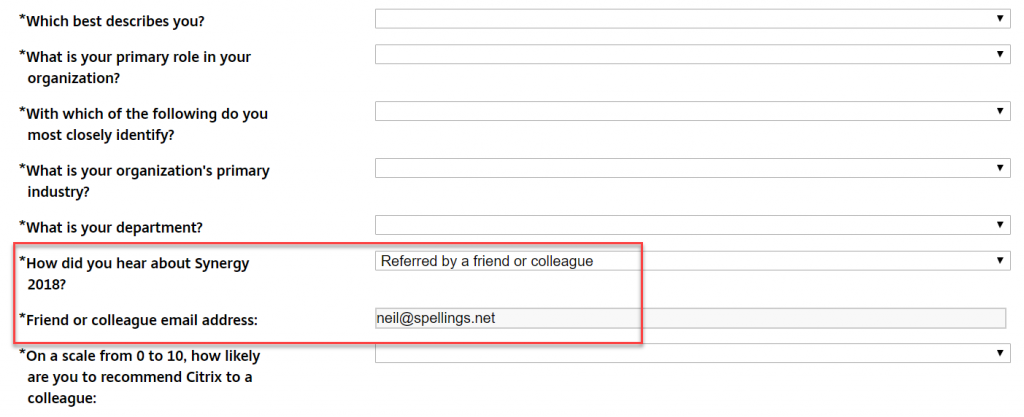1024x417 pixels.
Task: Click the friend or colleague email address field
Action: click(690, 319)
